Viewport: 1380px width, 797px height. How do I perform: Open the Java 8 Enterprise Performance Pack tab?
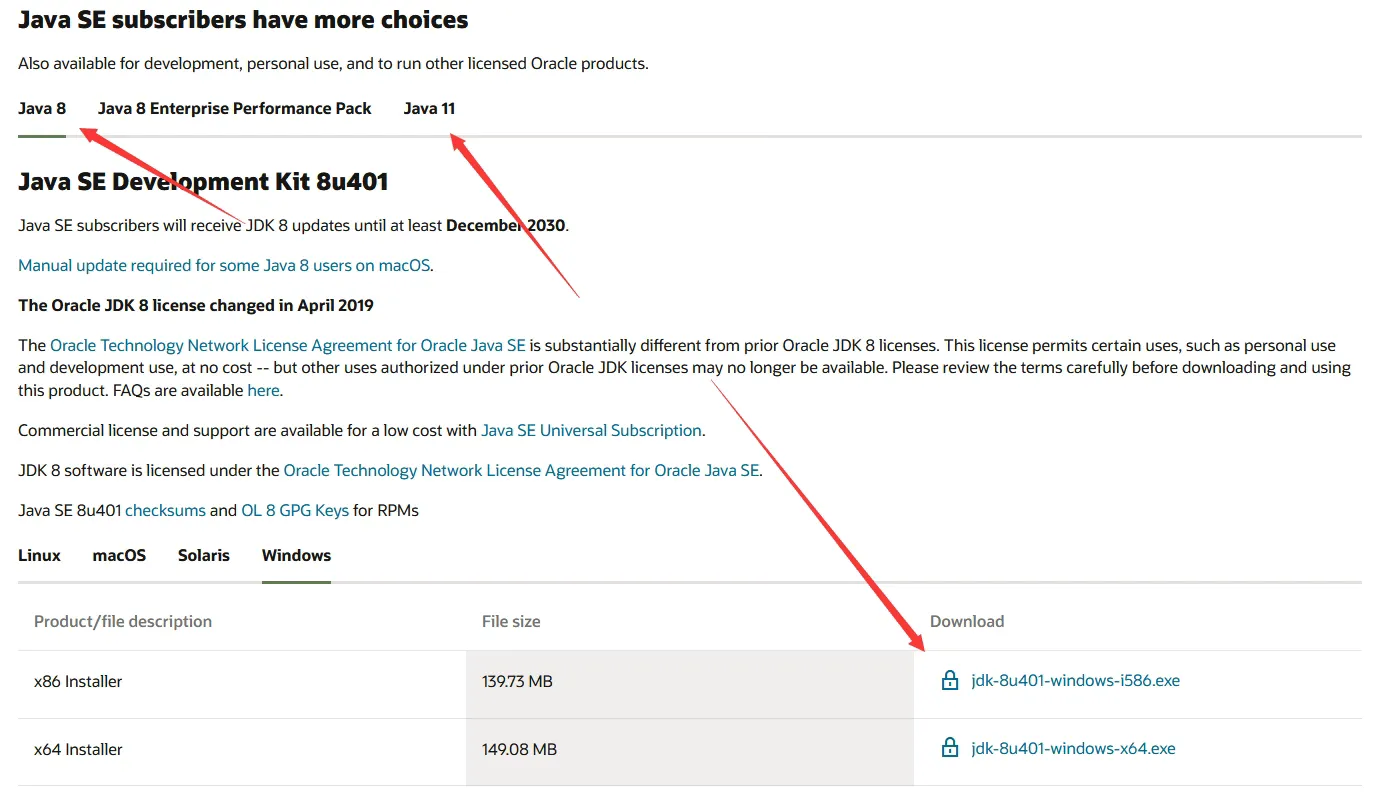(234, 108)
